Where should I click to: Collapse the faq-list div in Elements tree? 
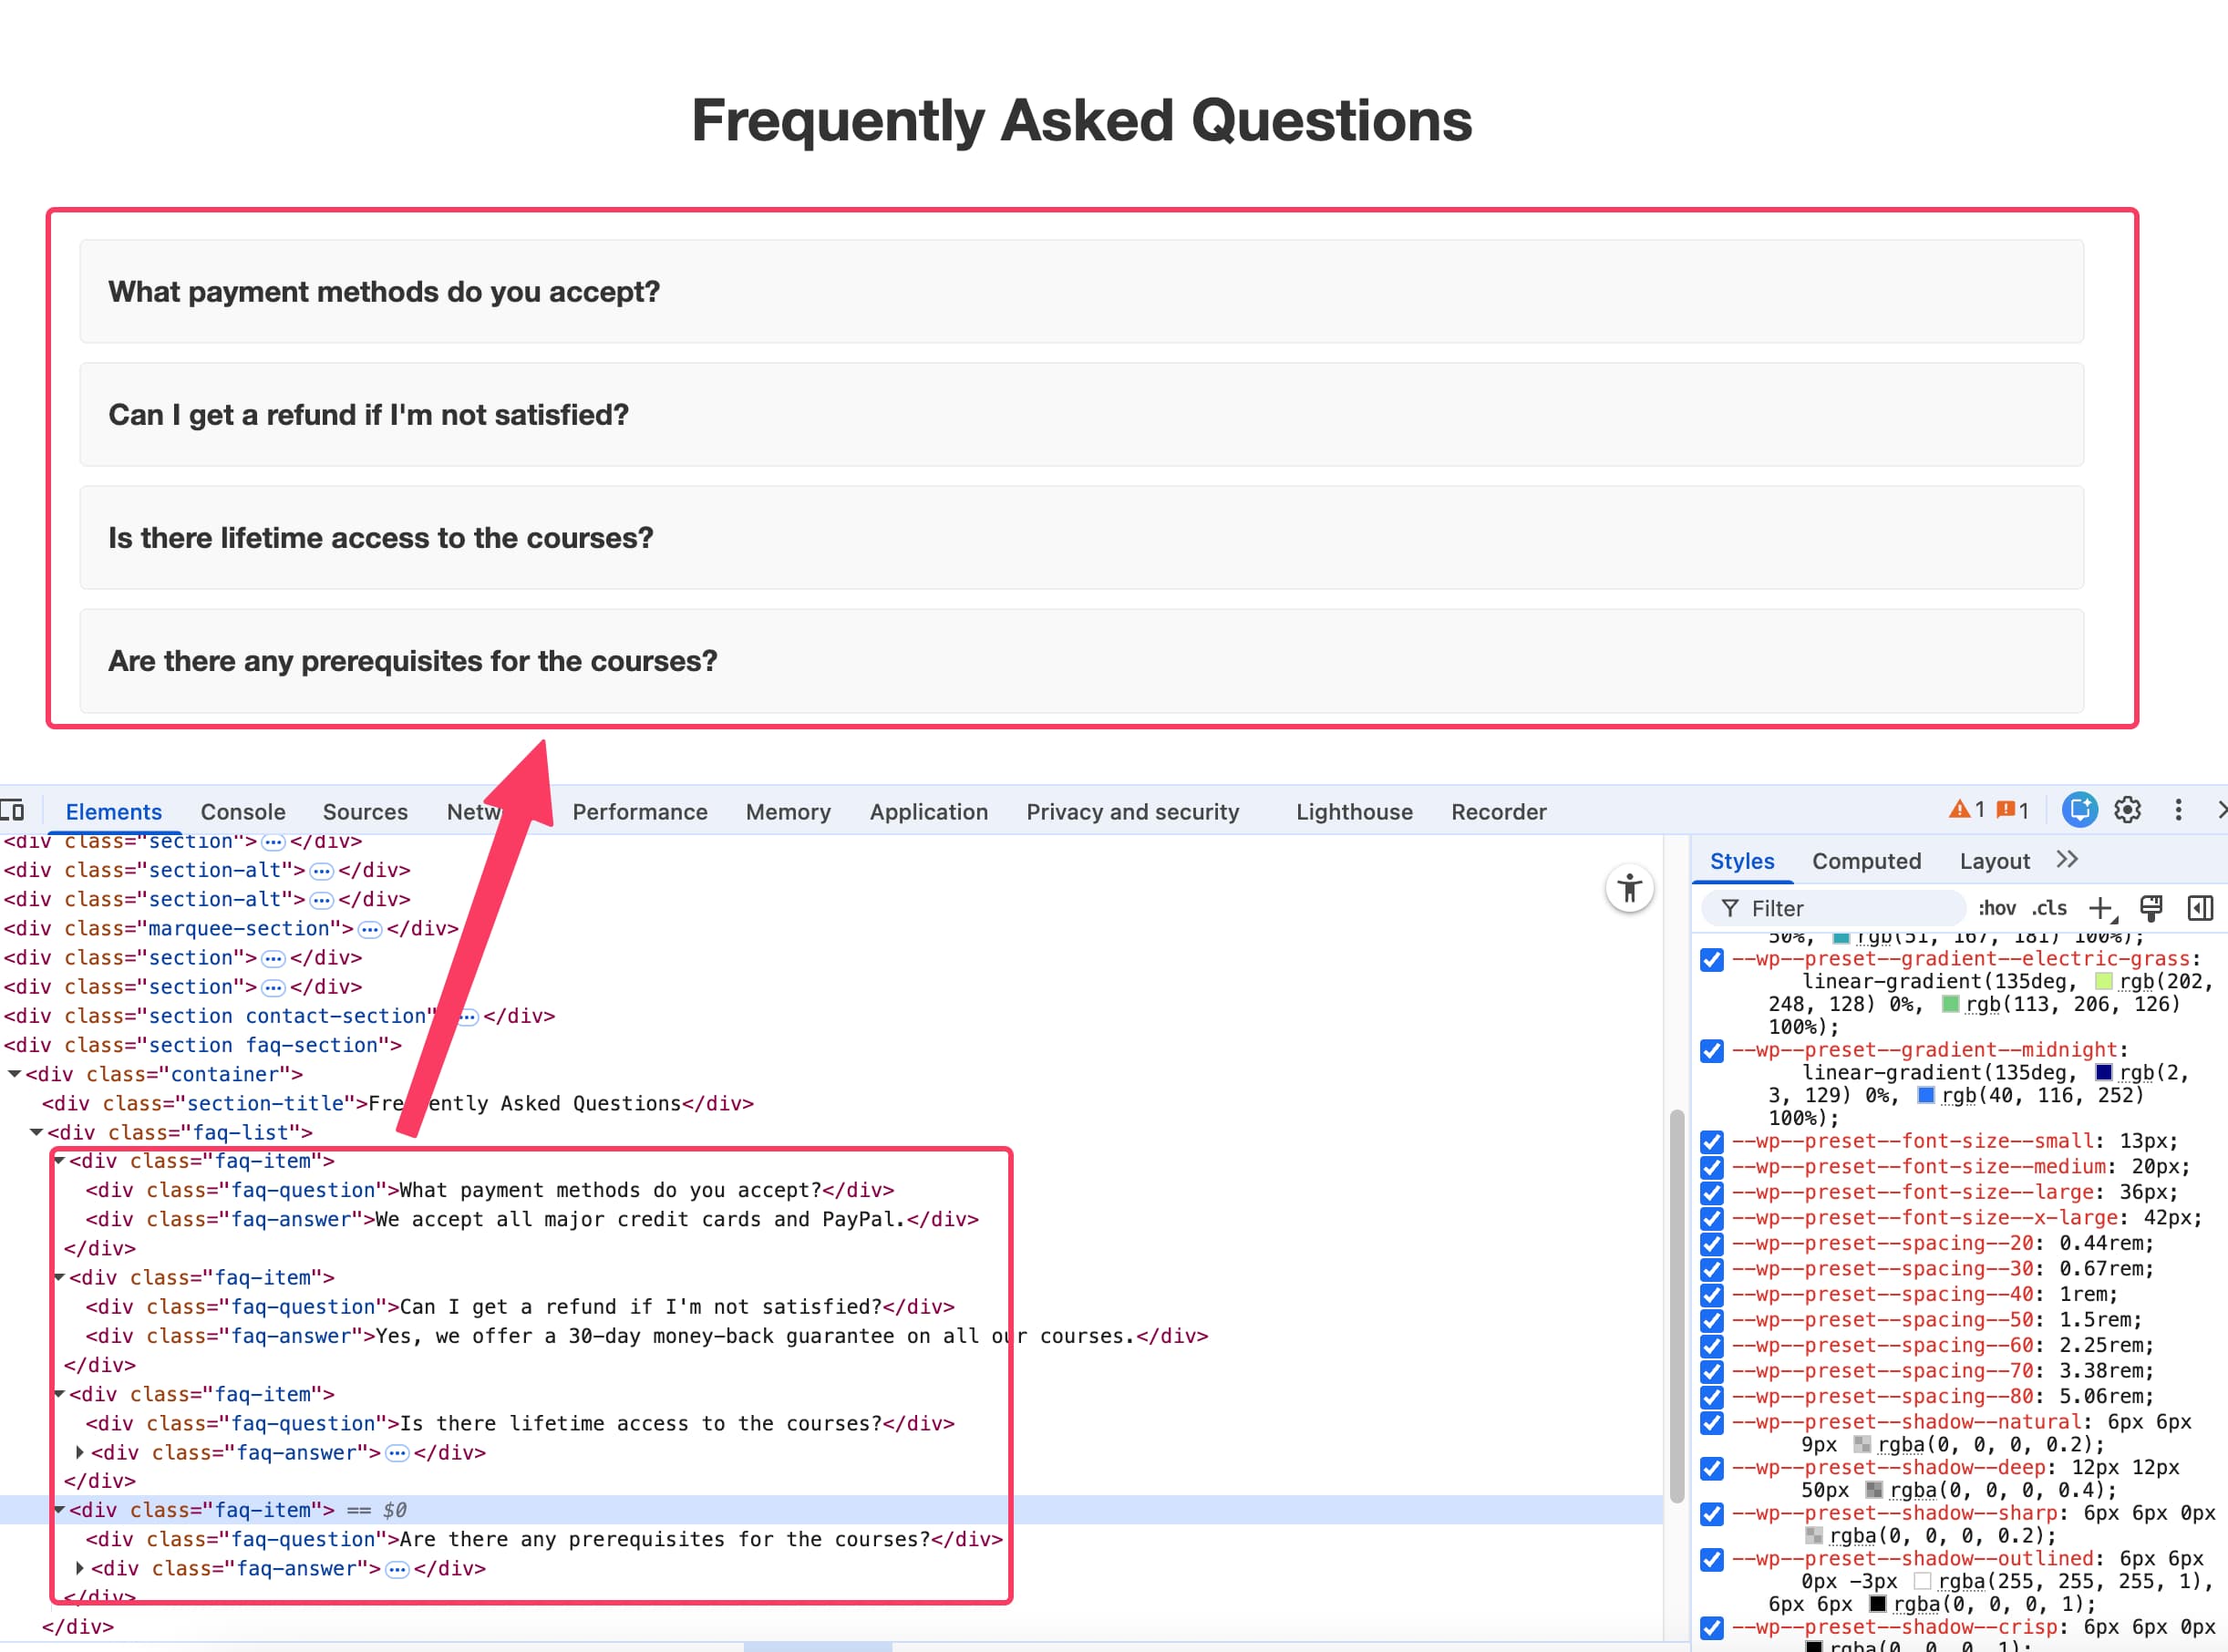pyautogui.click(x=38, y=1132)
